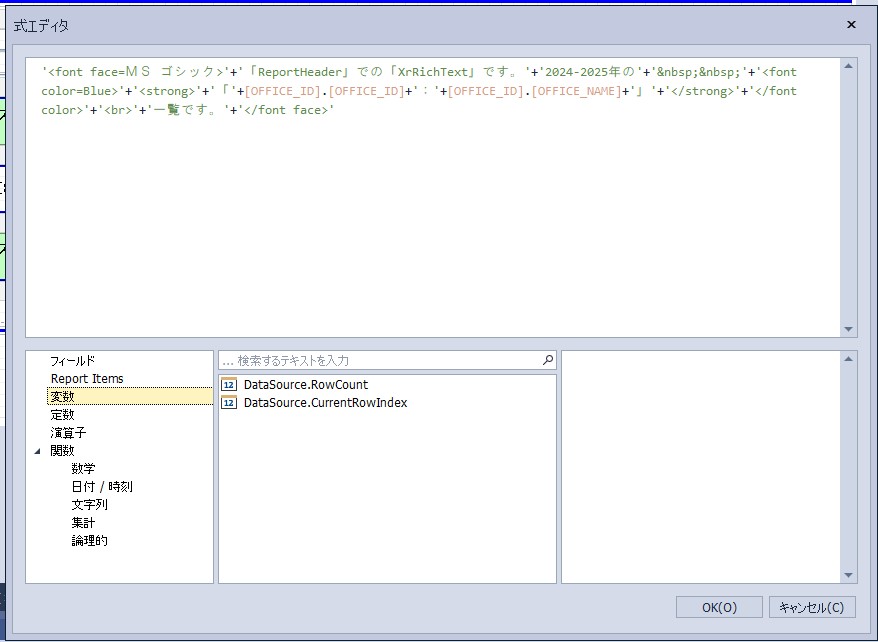Select the 変数 category

(x=62, y=397)
